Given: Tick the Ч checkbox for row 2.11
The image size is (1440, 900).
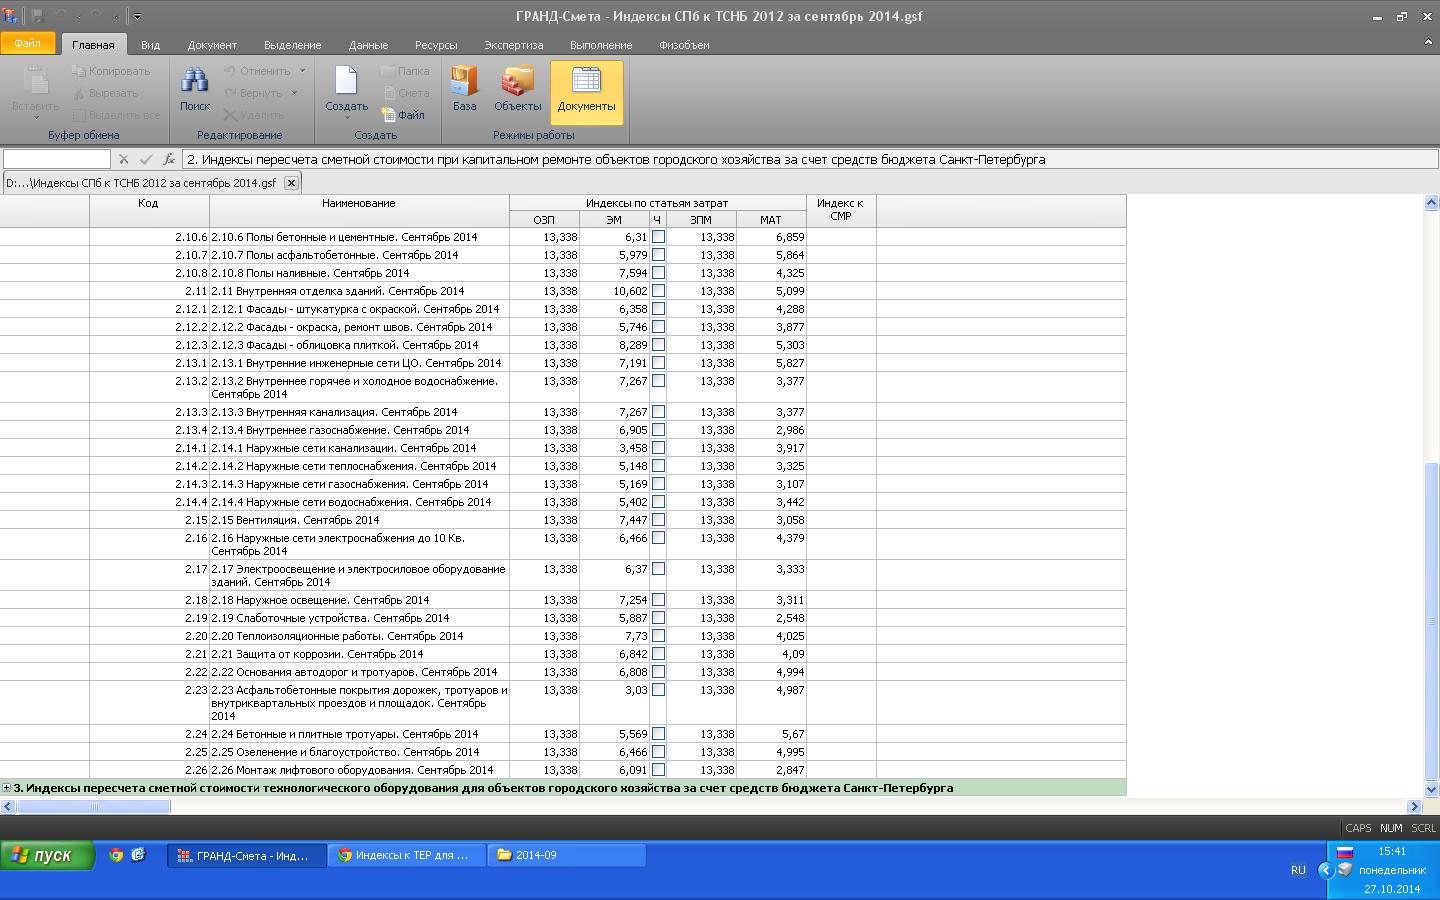Looking at the screenshot, I should click(658, 291).
